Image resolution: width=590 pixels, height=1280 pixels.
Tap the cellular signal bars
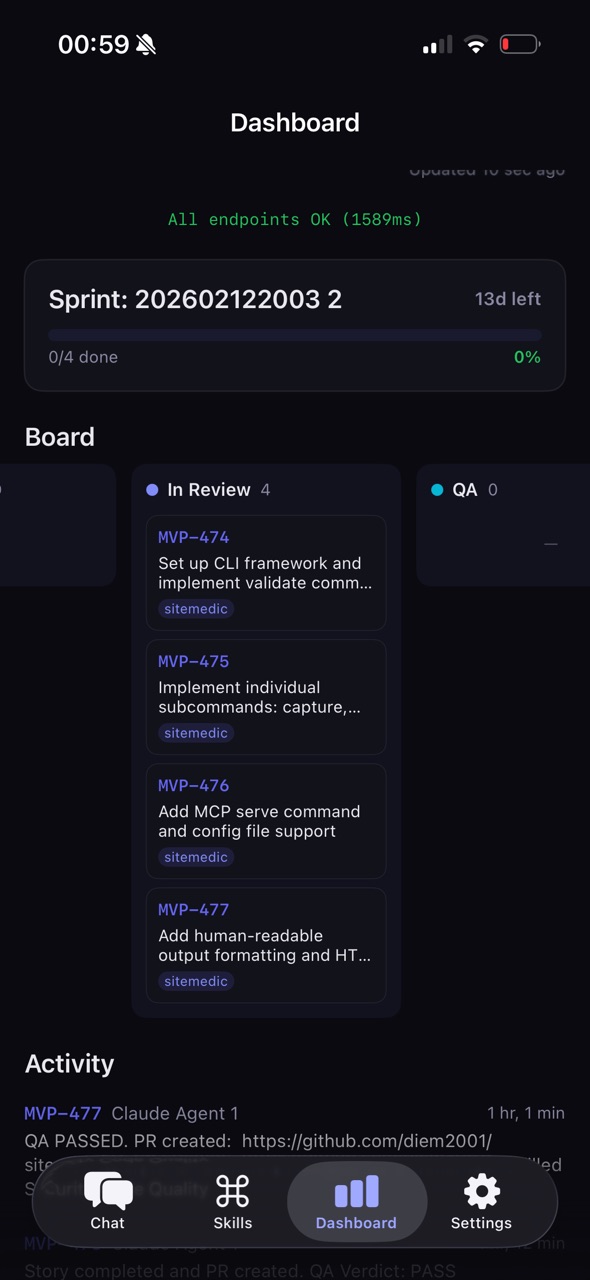[x=436, y=44]
